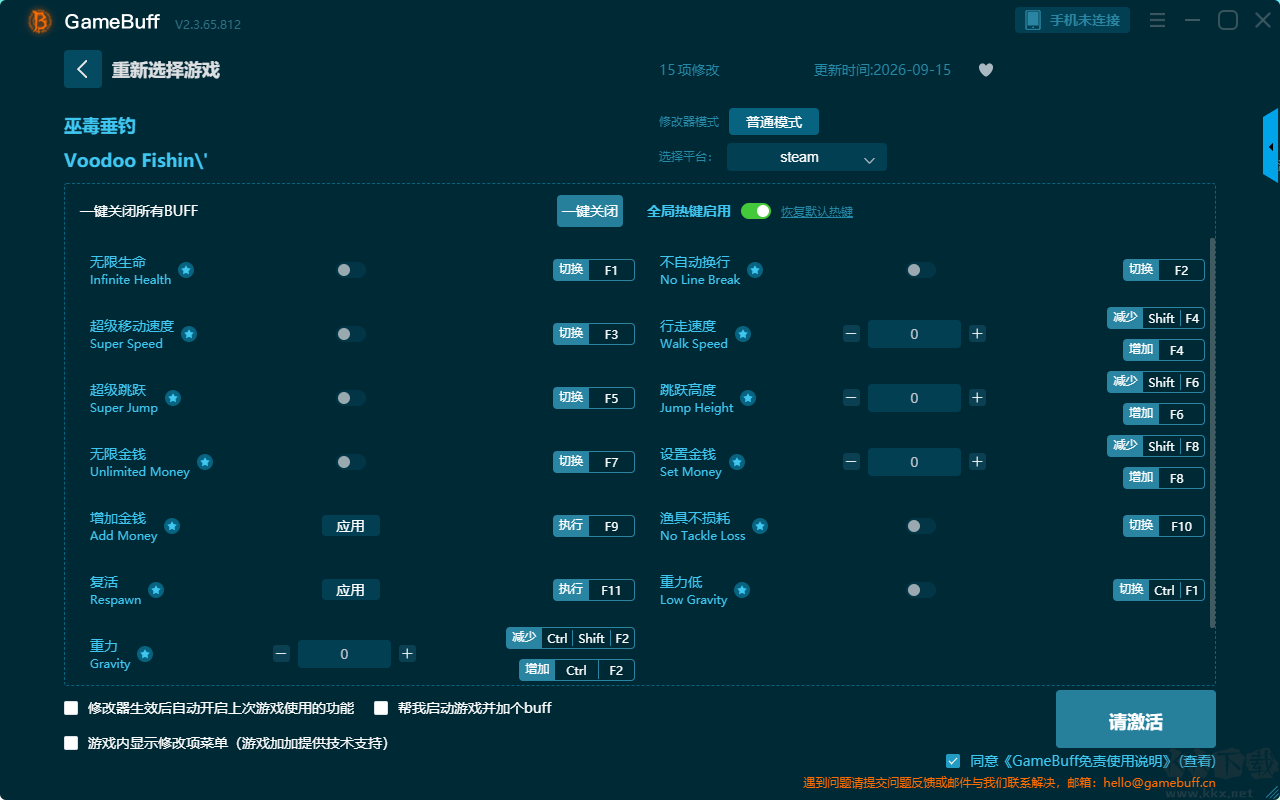Click the cheat list vertical scrollbar
The height and width of the screenshot is (800, 1280).
[x=1213, y=433]
